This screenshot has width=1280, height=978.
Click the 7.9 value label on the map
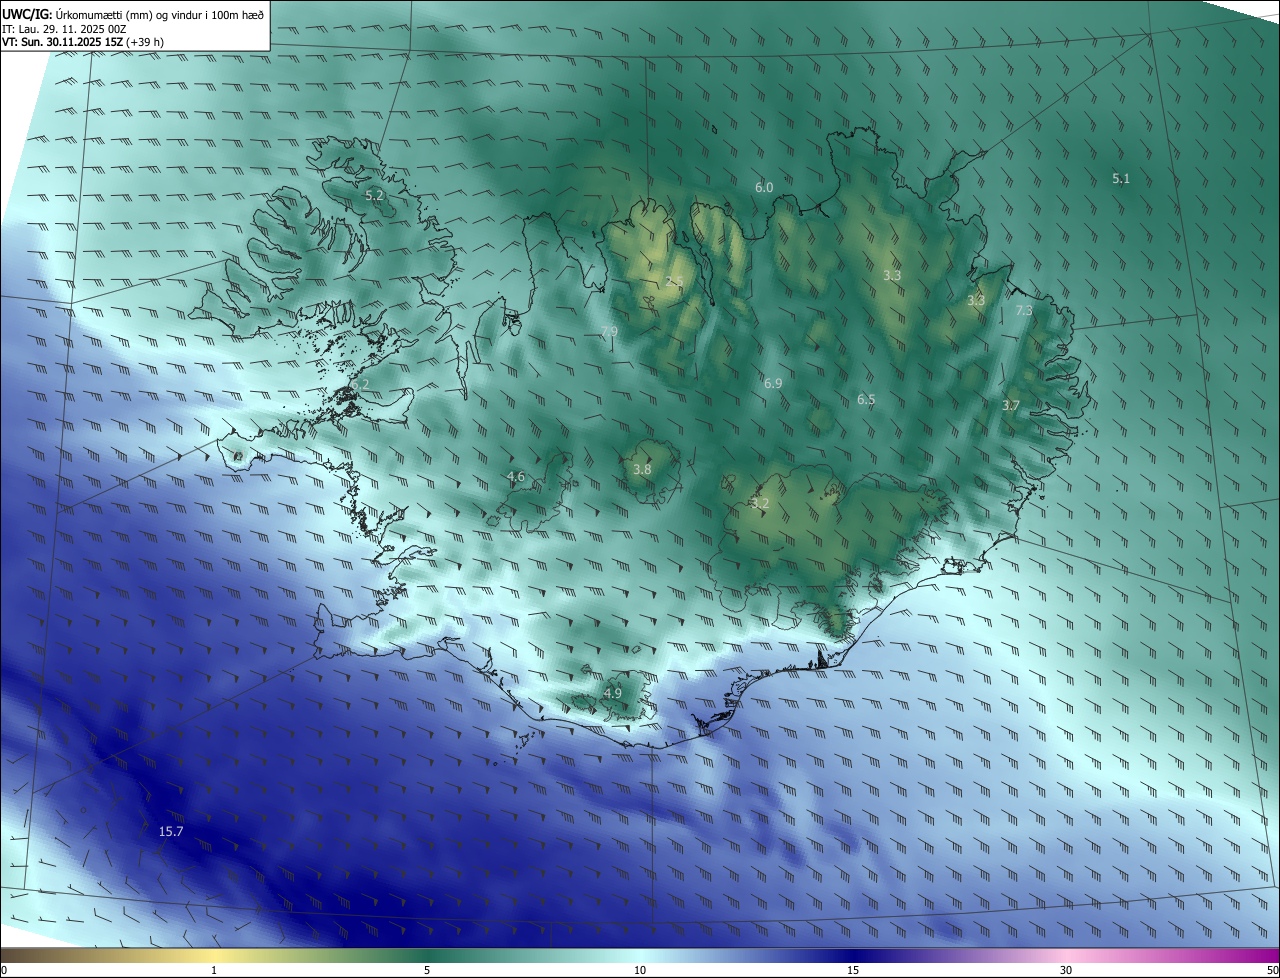608,331
